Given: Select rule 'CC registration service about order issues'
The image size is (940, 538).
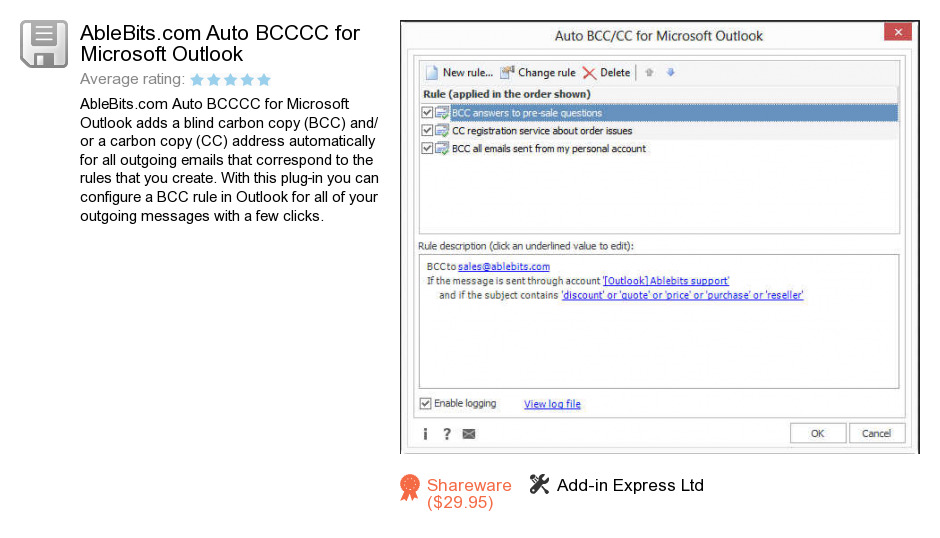Looking at the screenshot, I should pos(542,131).
